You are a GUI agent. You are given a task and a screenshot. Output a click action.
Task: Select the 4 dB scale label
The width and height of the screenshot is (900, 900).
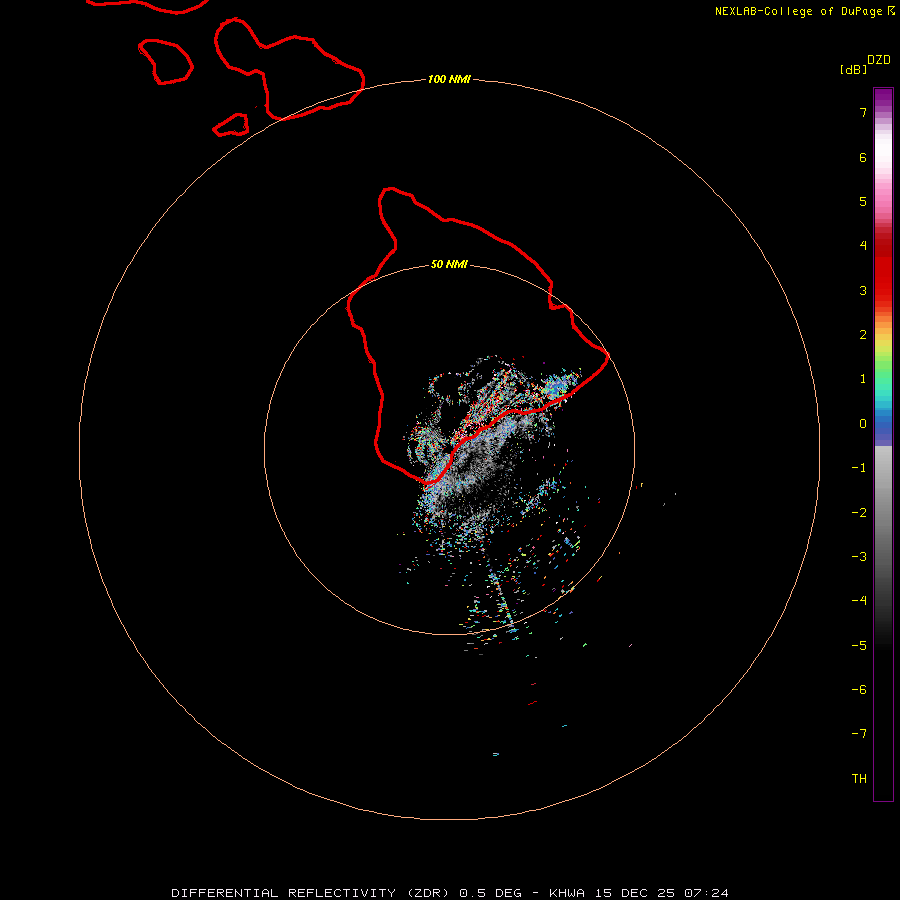click(863, 246)
